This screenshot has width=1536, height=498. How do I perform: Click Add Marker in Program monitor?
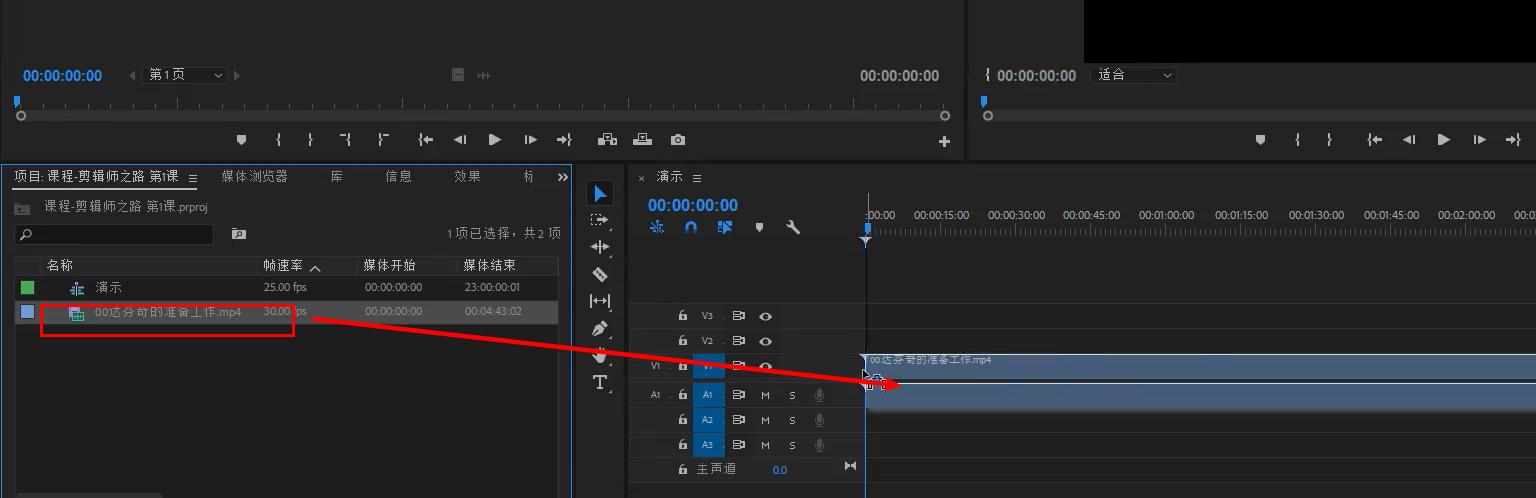click(1260, 140)
